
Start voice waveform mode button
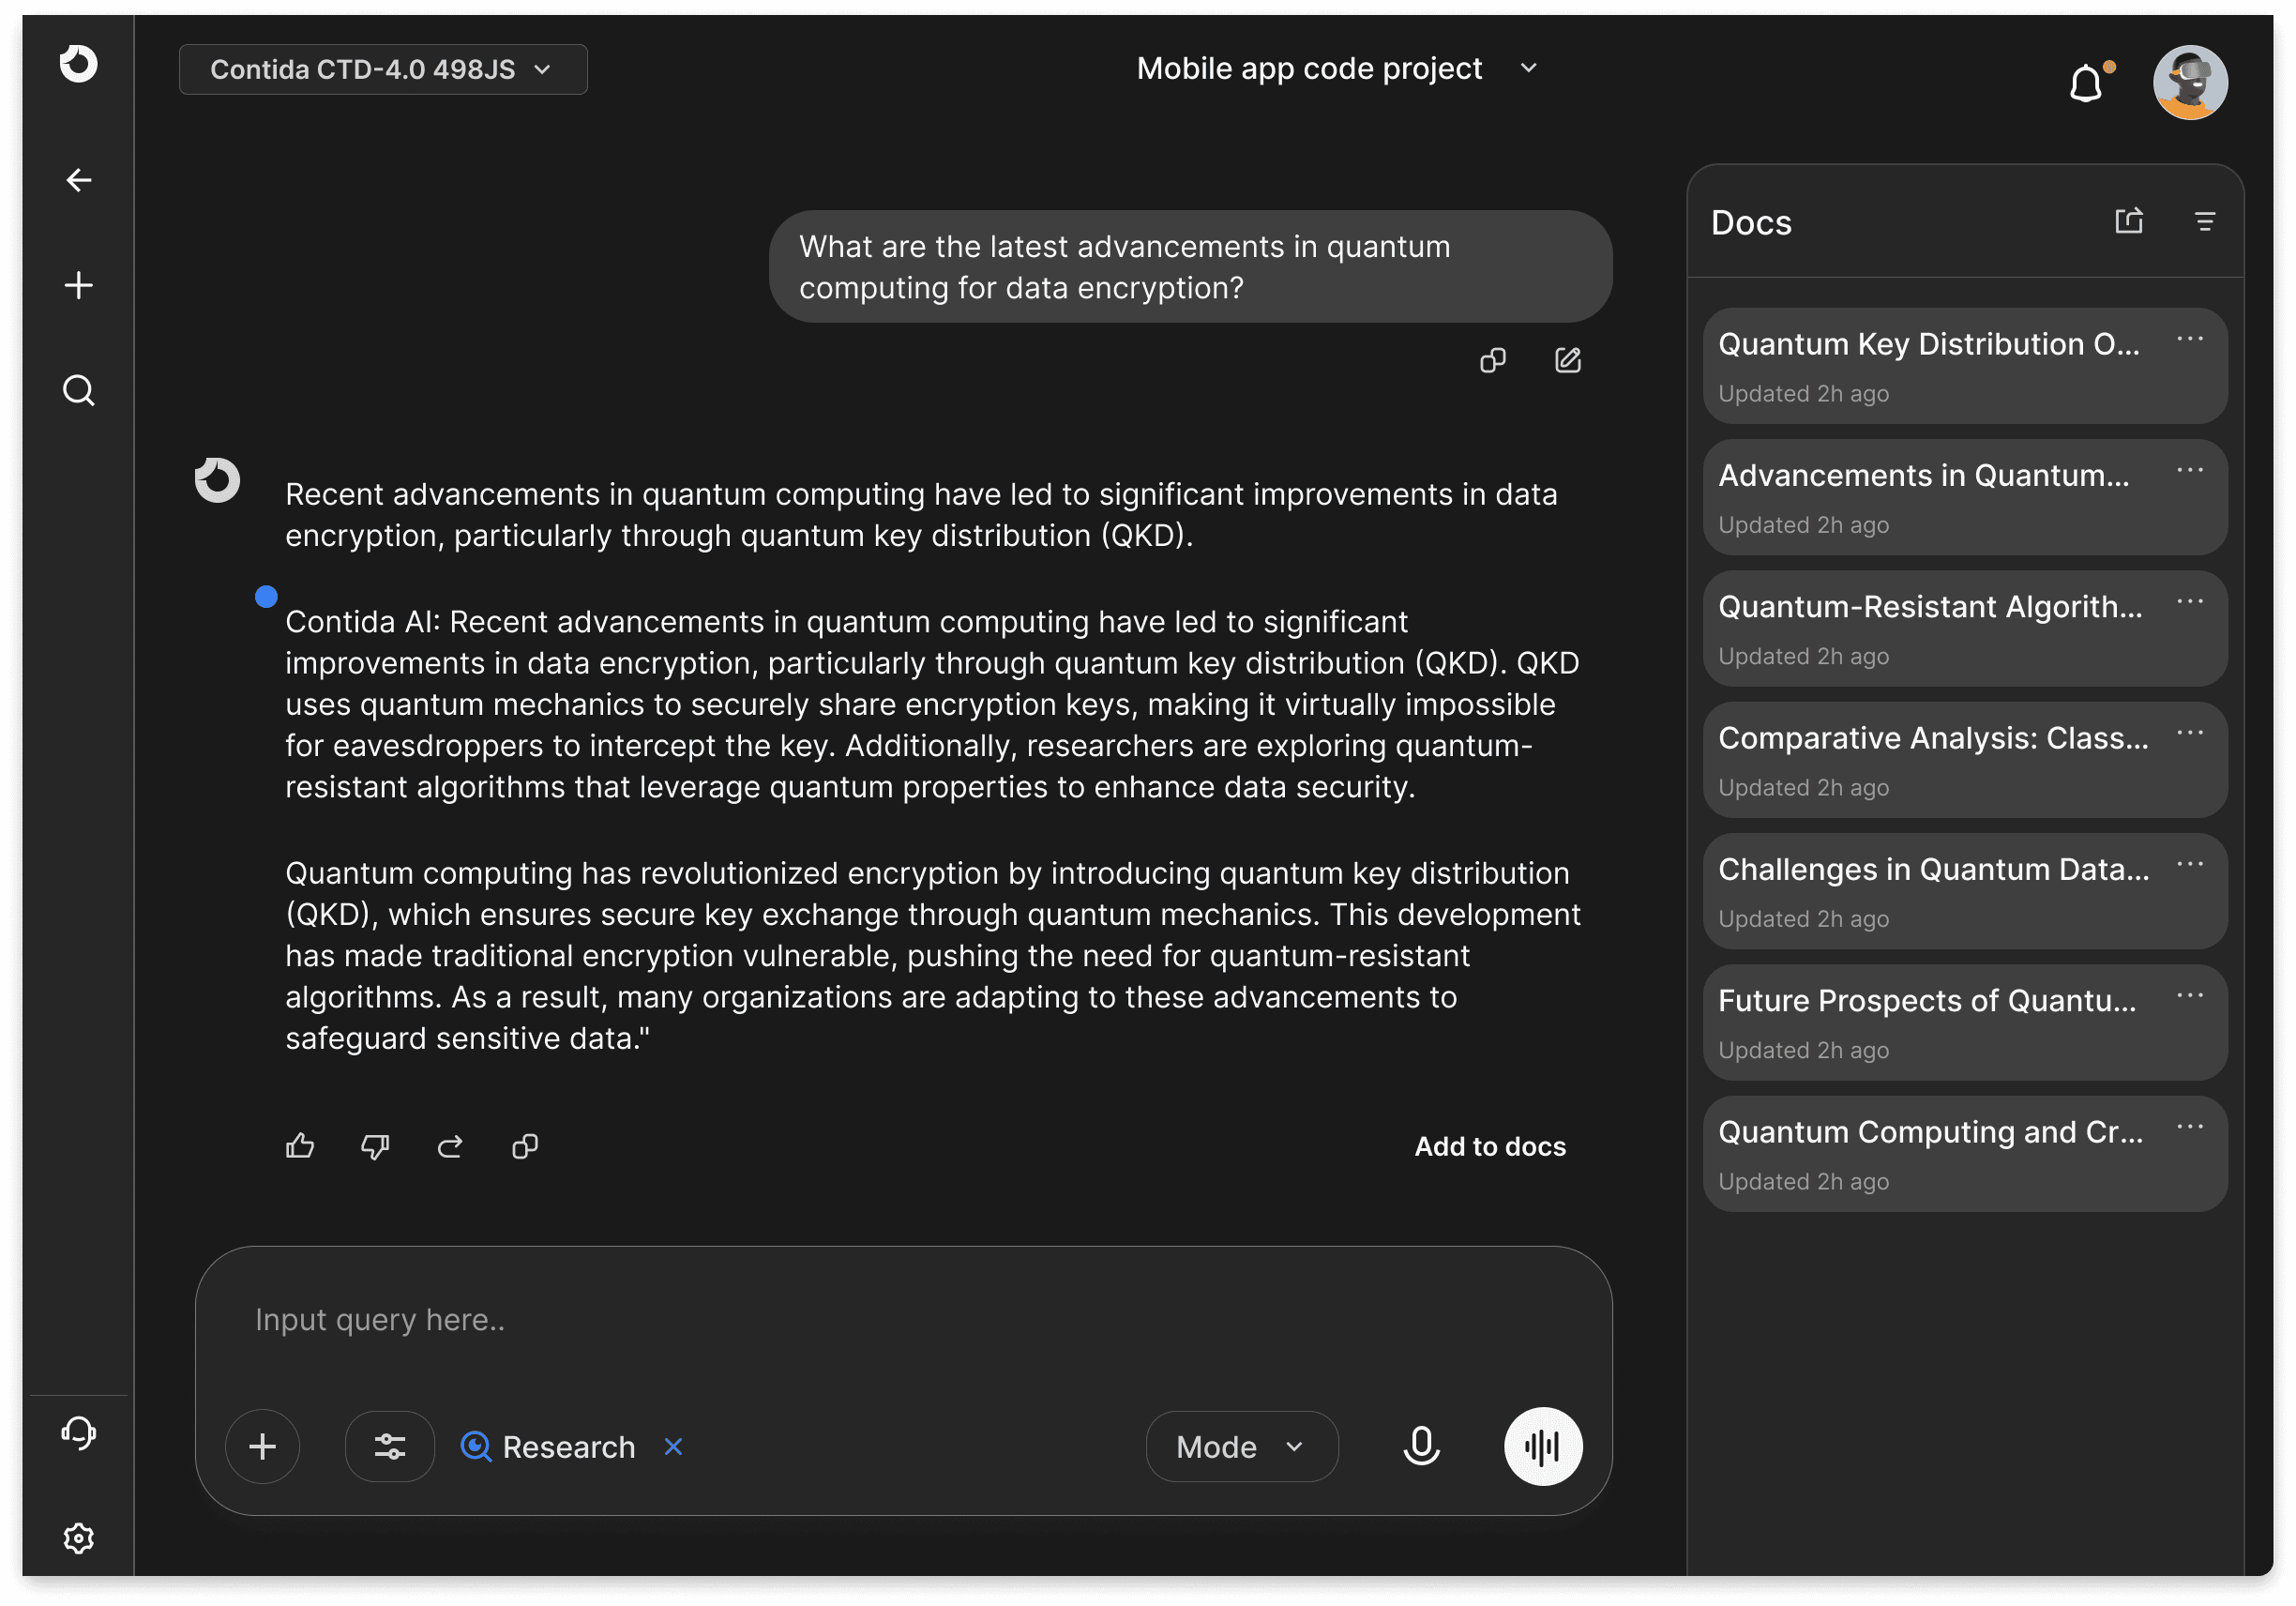(1542, 1446)
